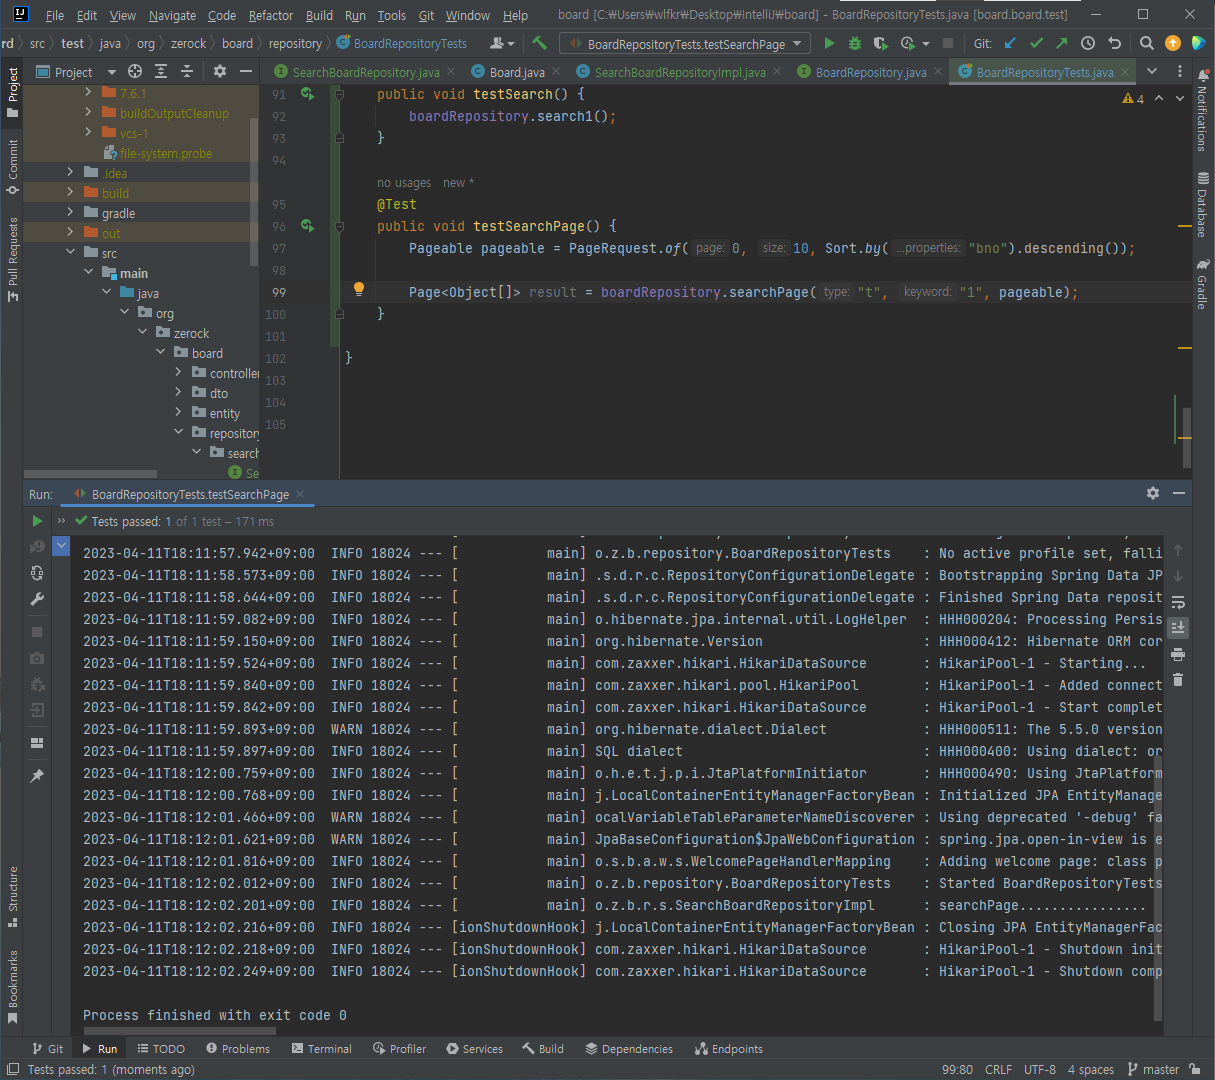This screenshot has width=1215, height=1080.
Task: Open the Commit side panel
Action: pyautogui.click(x=13, y=166)
